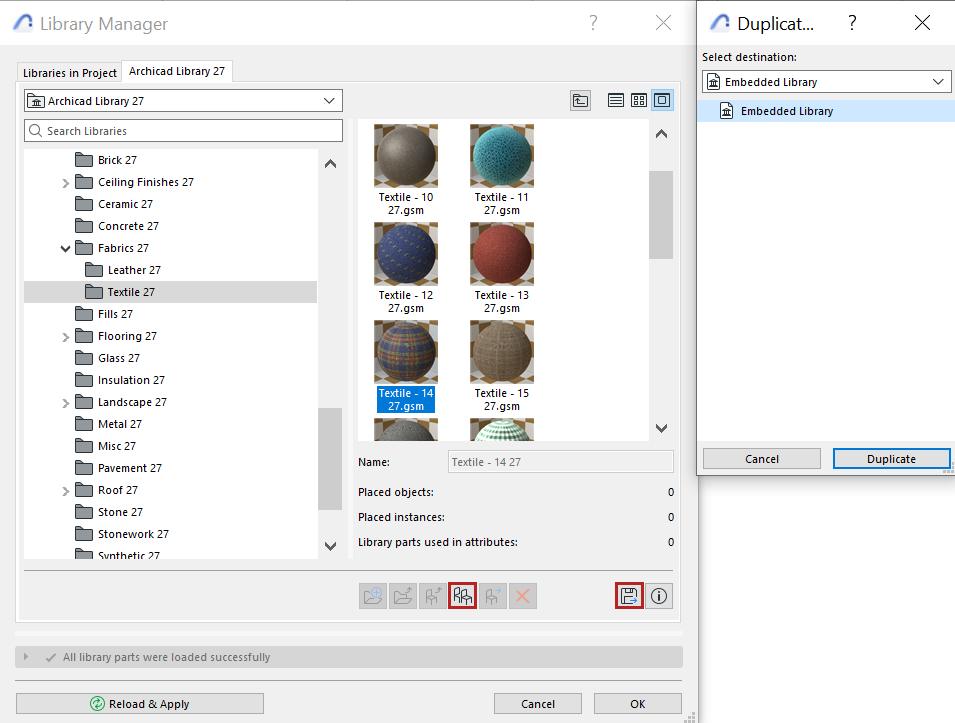
Task: Expand the library loading status message bar
Action: 26,657
